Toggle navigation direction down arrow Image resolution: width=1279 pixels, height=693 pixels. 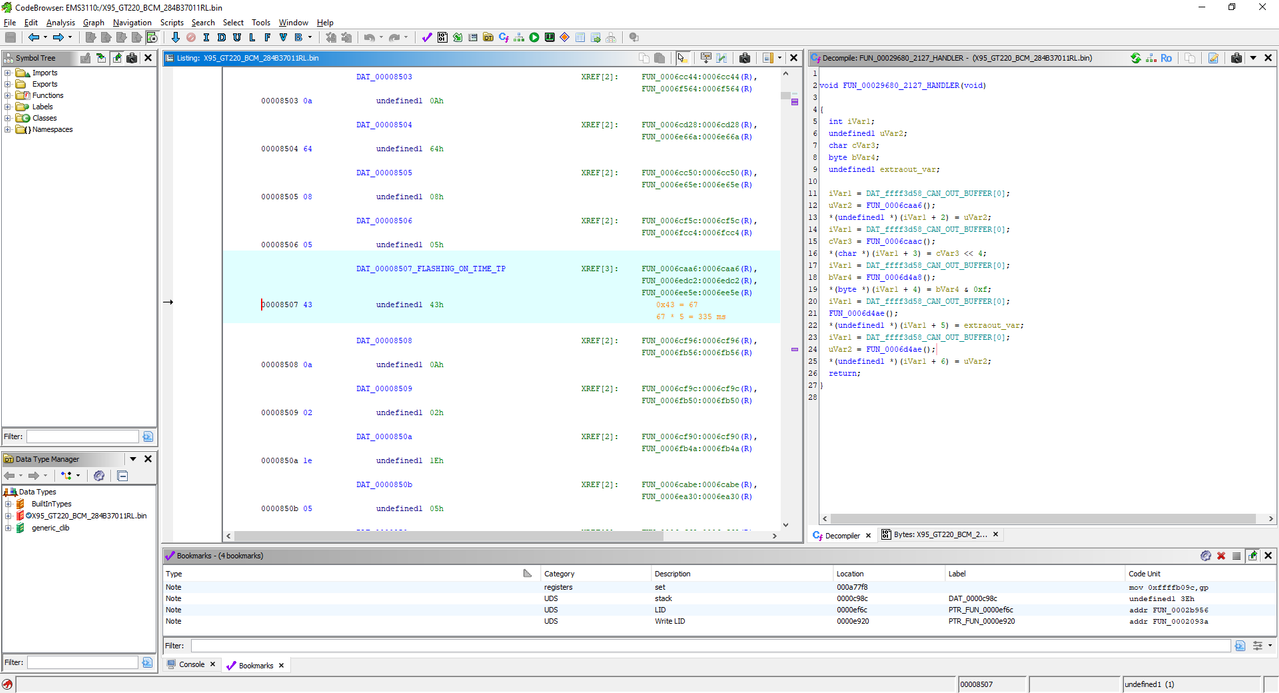175,37
